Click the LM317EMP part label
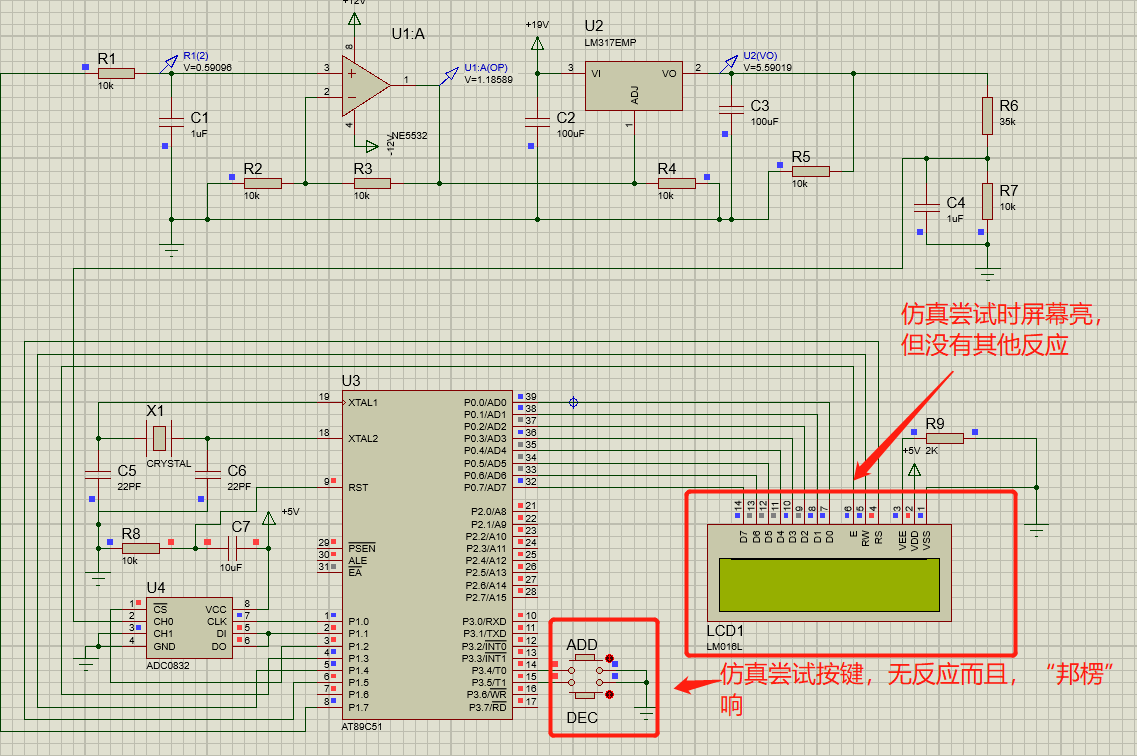Image resolution: width=1137 pixels, height=756 pixels. [x=611, y=43]
